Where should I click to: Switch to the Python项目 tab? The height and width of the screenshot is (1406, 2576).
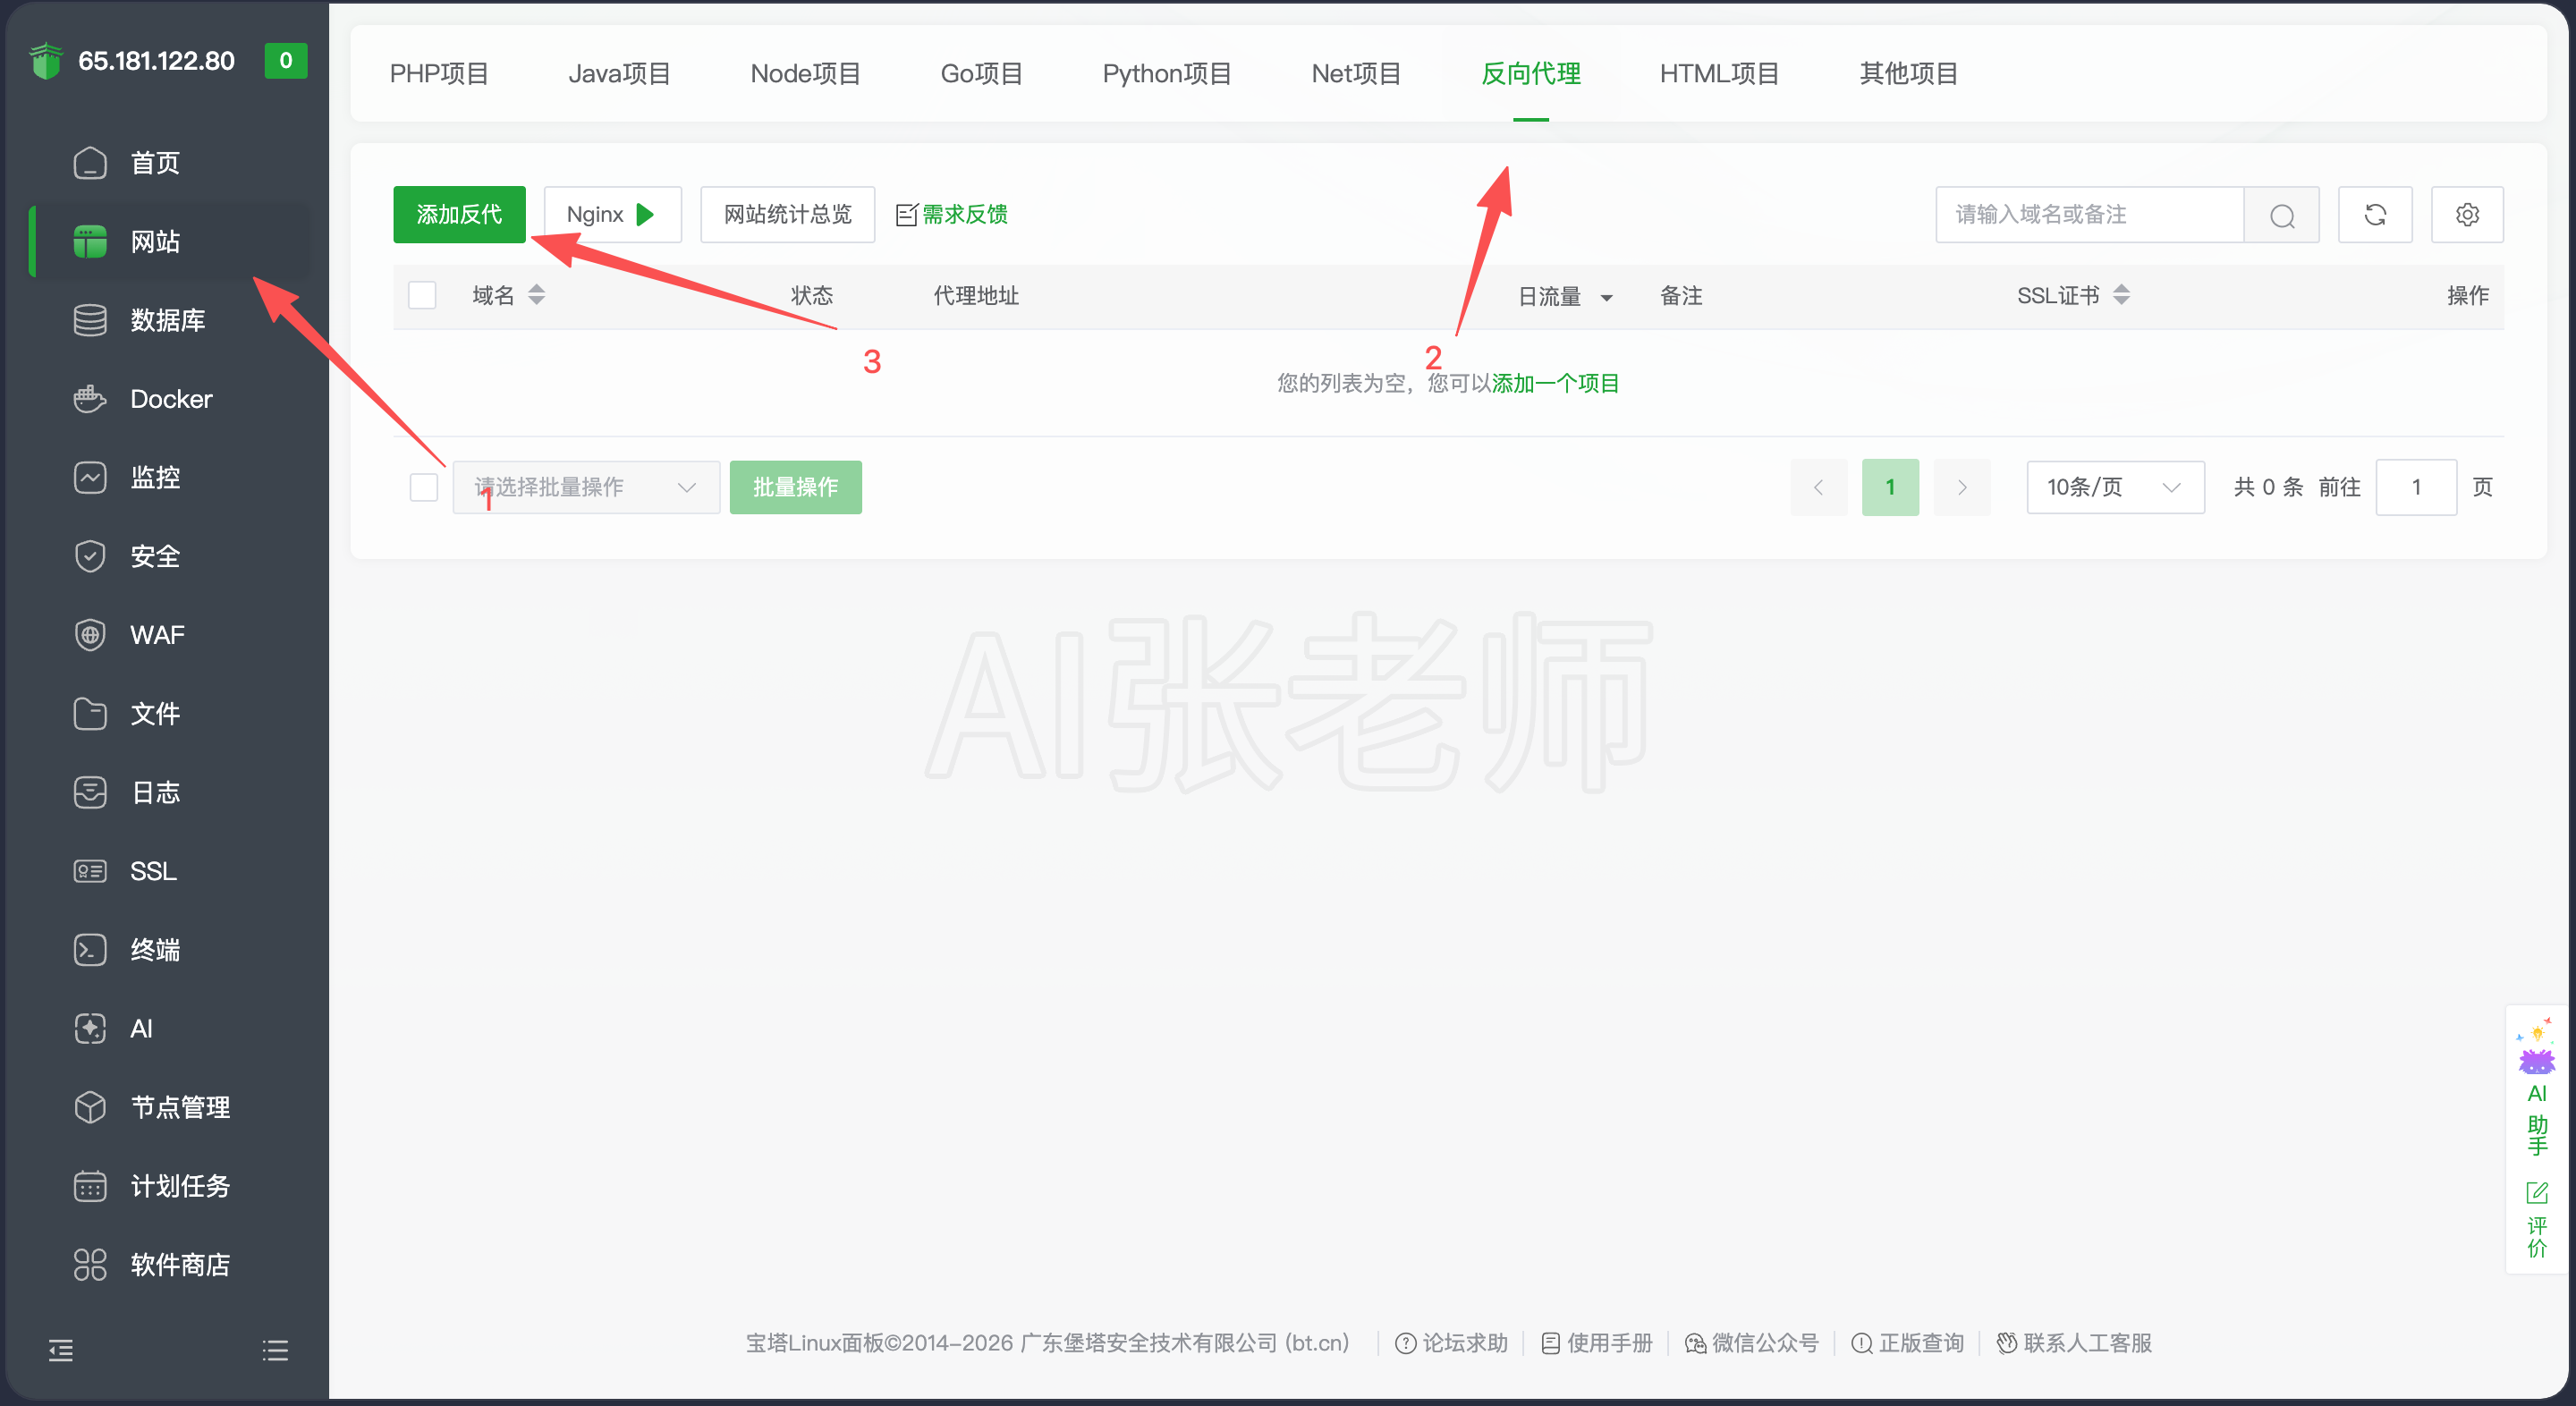click(1167, 74)
